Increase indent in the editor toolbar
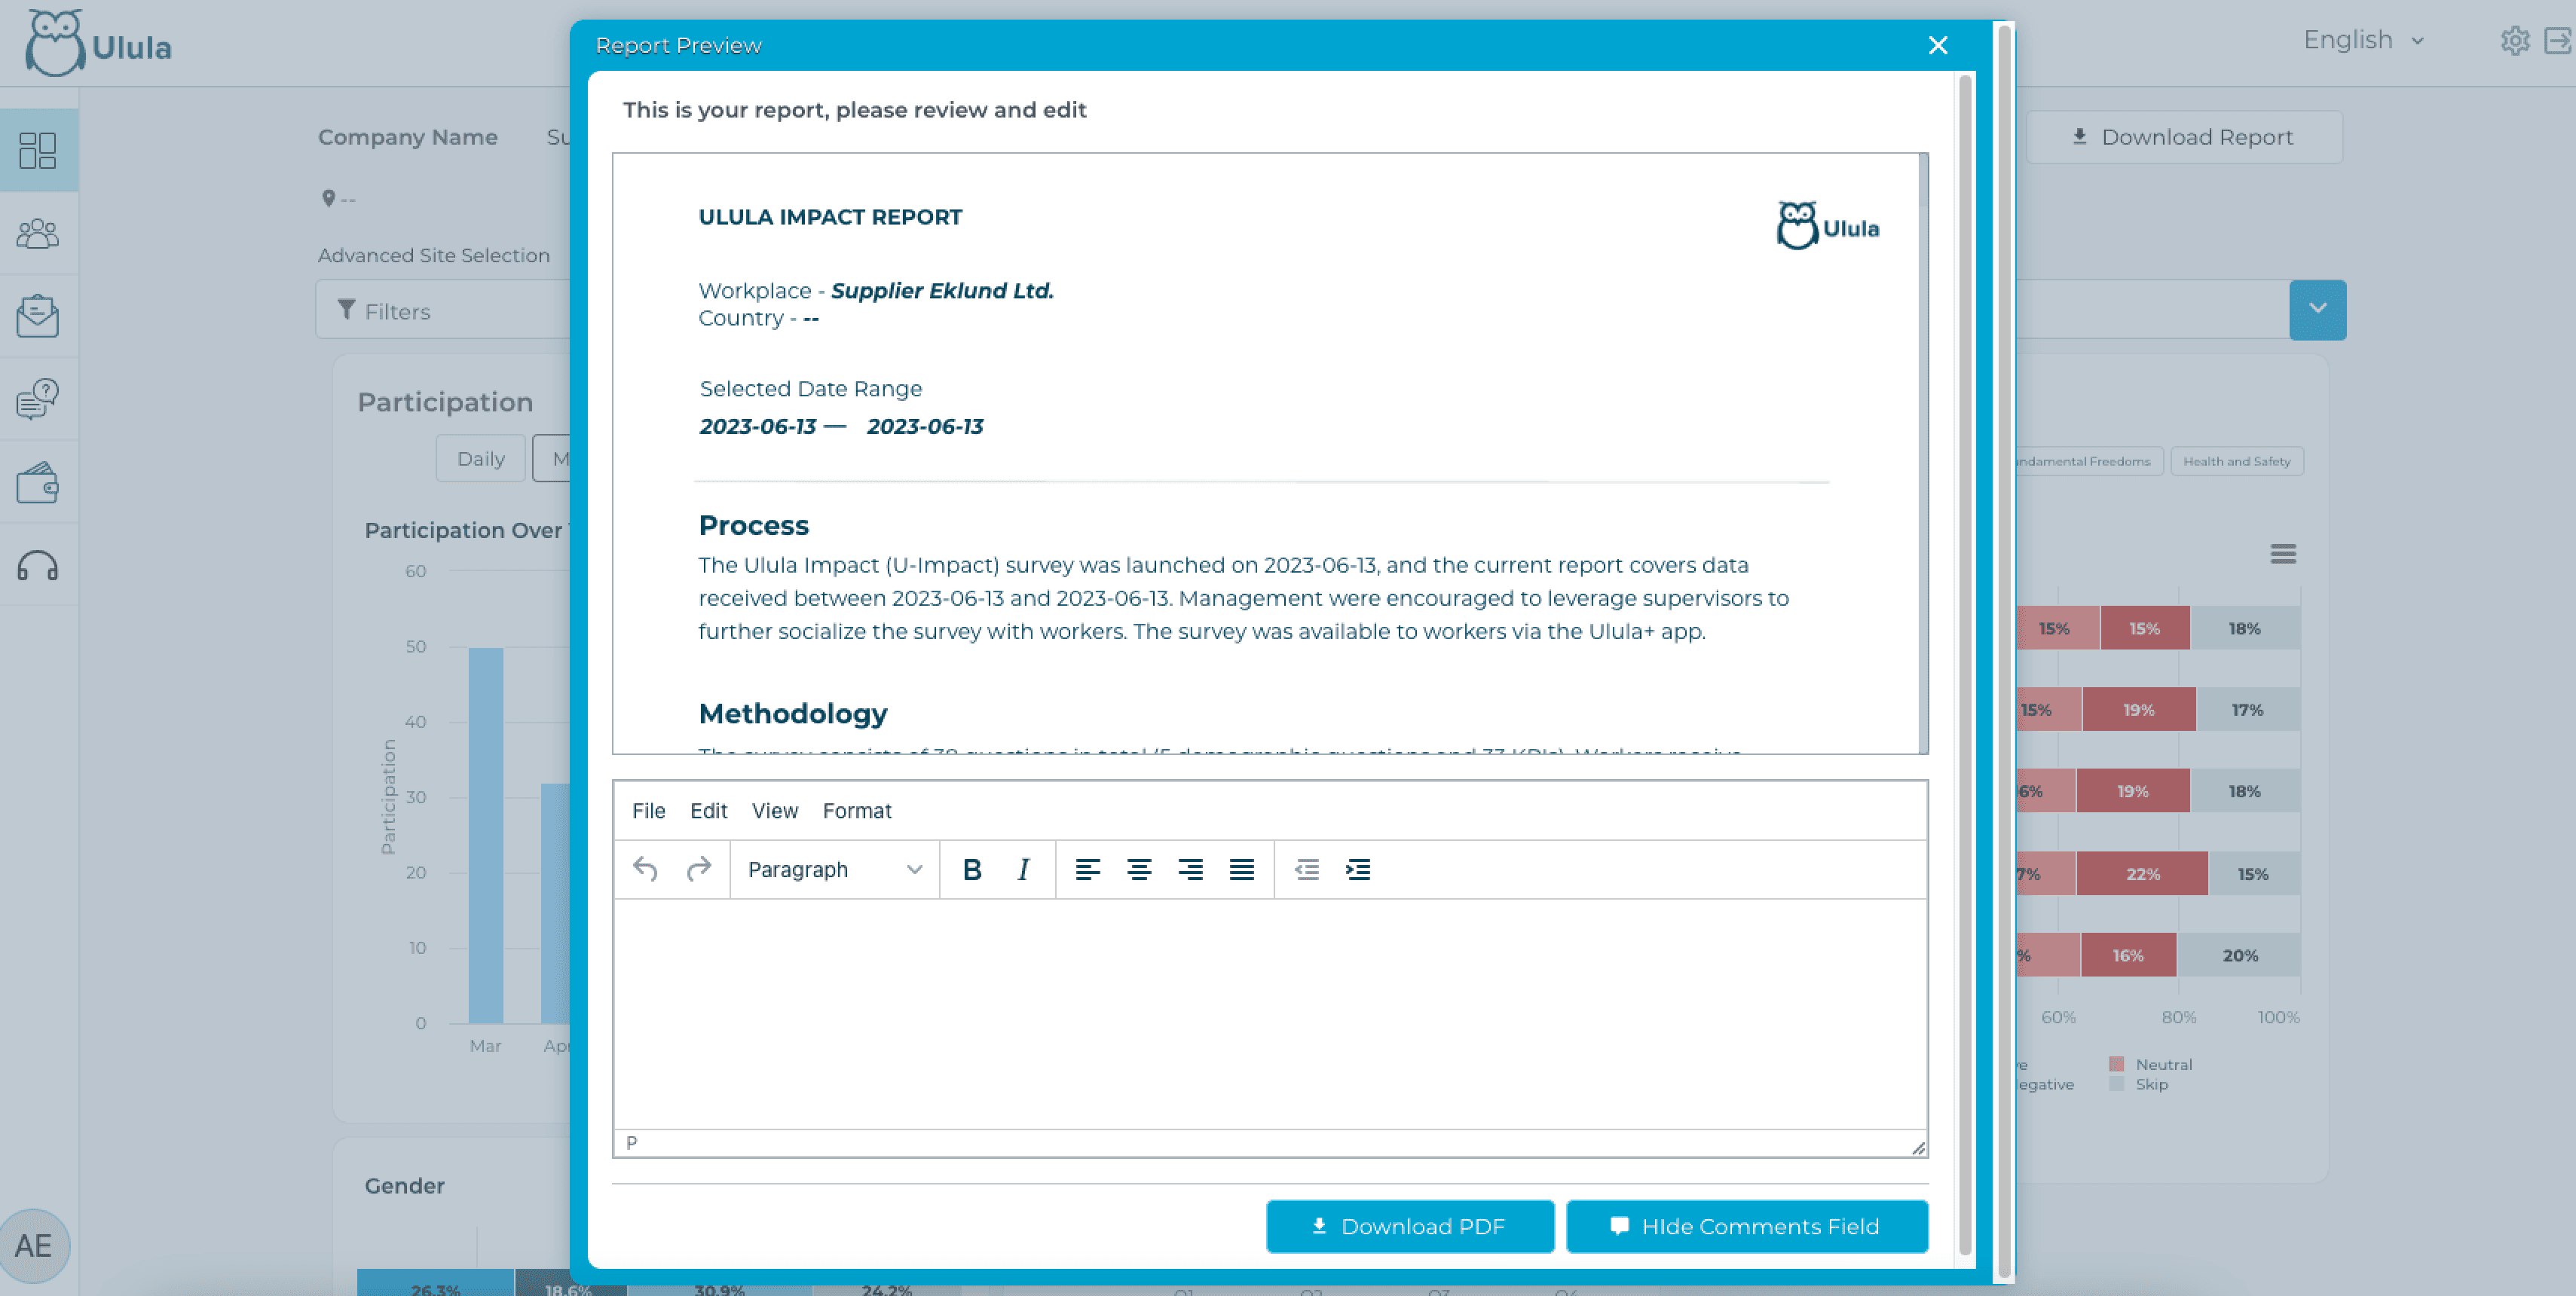 [1357, 869]
